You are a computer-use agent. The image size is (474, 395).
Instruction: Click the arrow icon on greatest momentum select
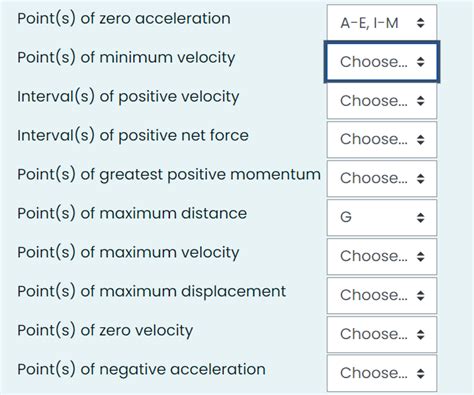[x=421, y=178]
